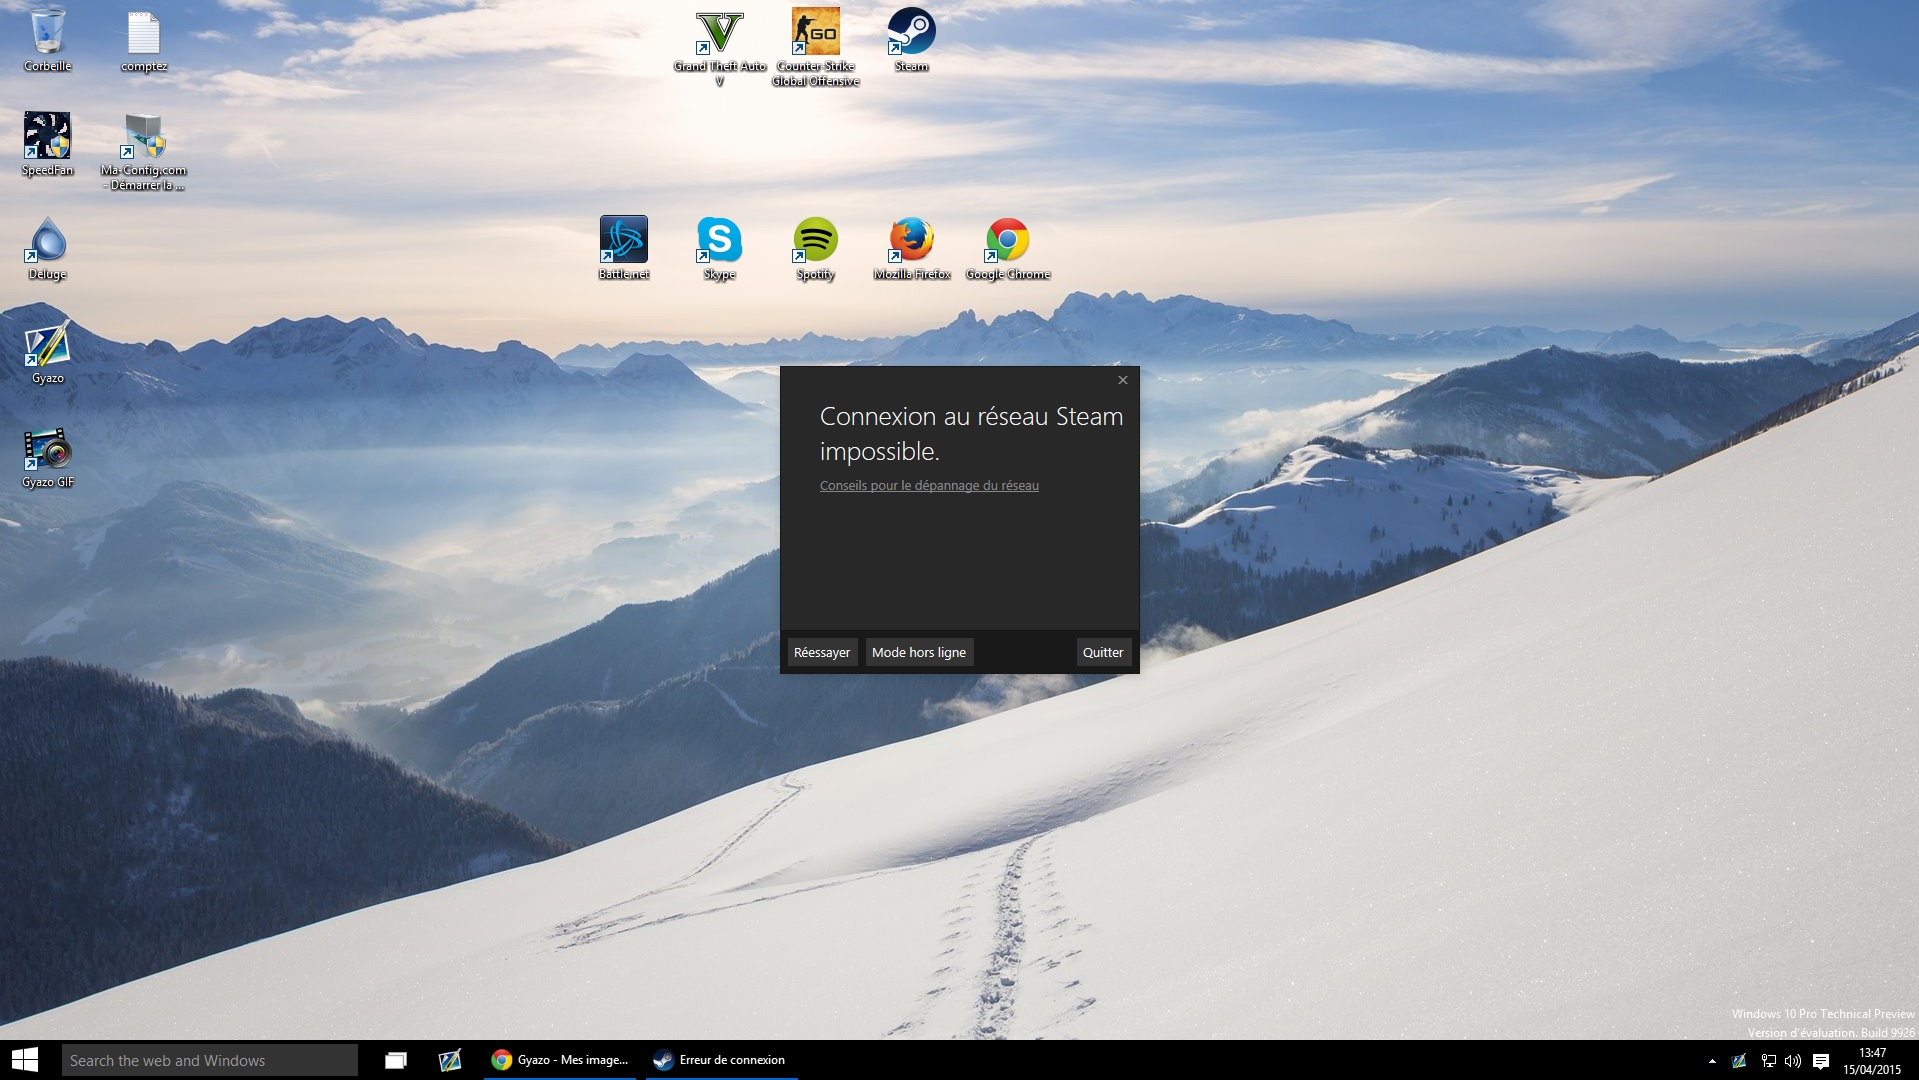This screenshot has height=1080, width=1919.
Task: Select the Skype desktop icon
Action: pyautogui.click(x=720, y=248)
